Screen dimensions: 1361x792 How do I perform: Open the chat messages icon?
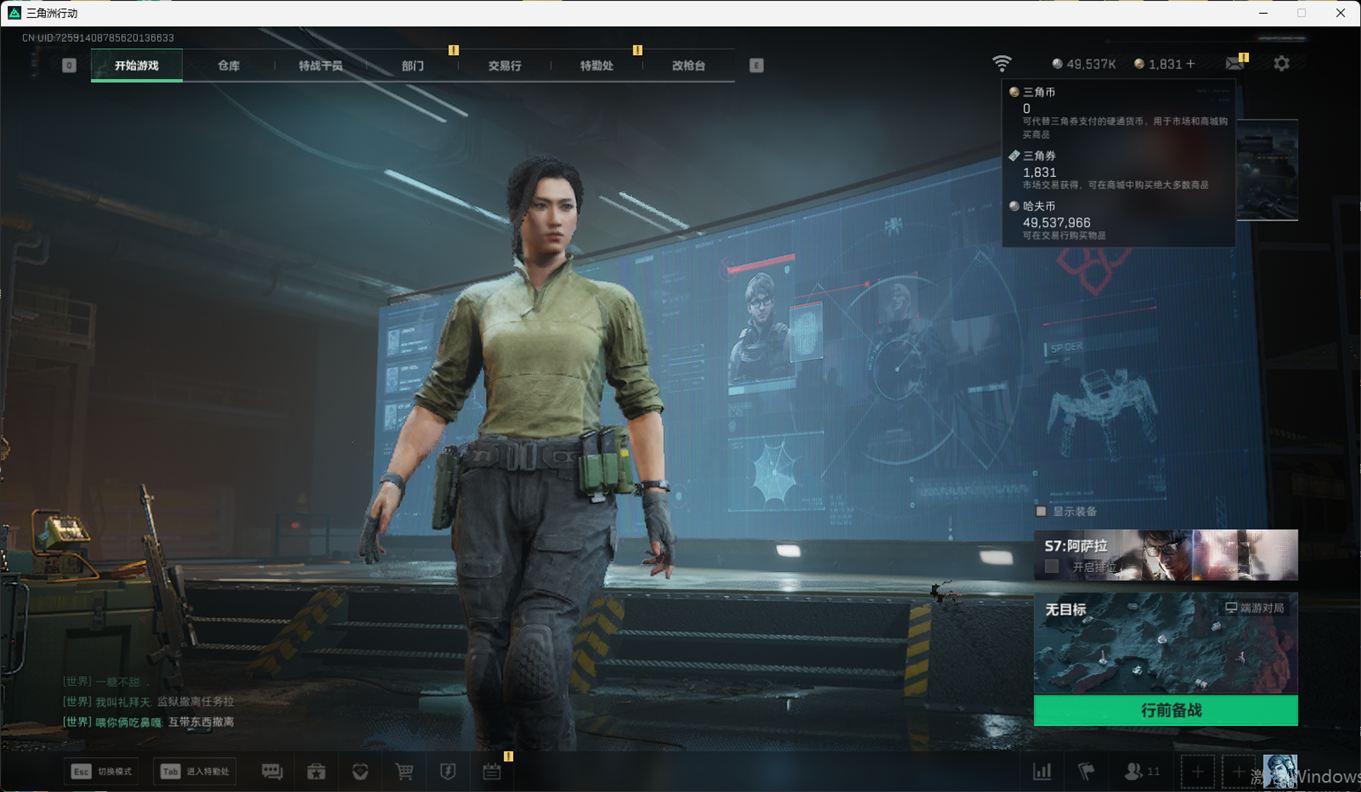272,771
